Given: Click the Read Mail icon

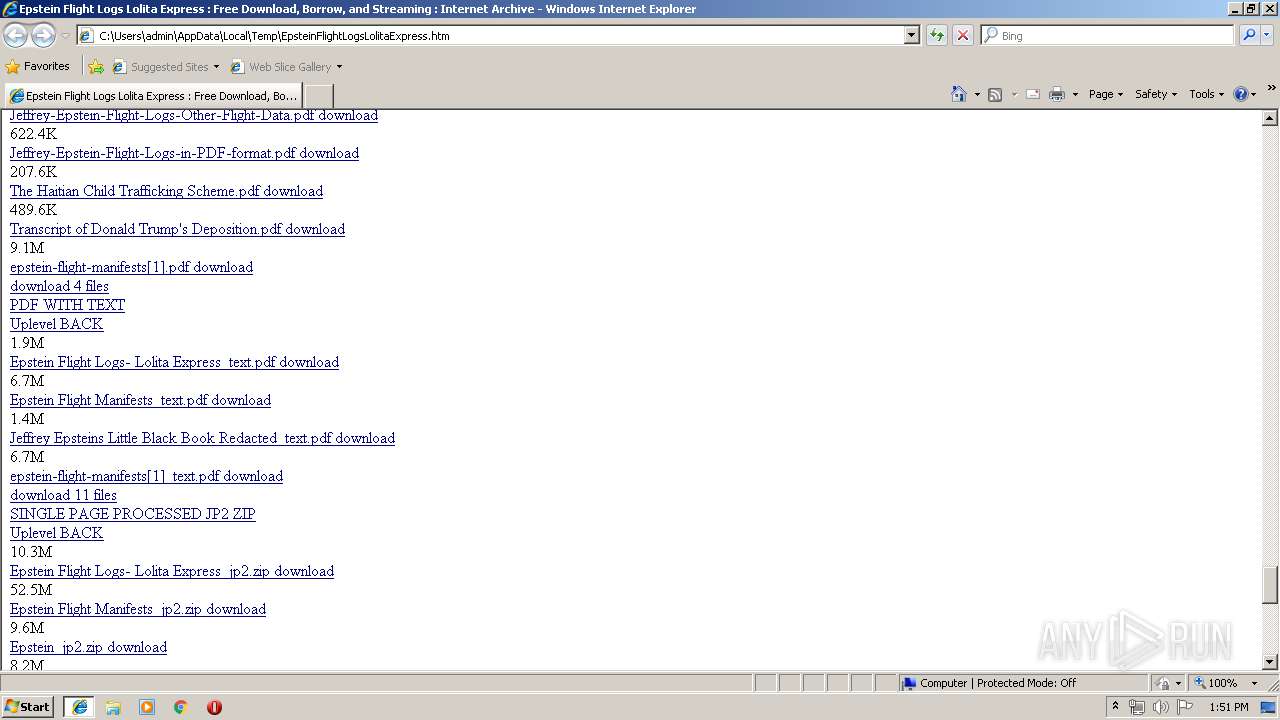Looking at the screenshot, I should [x=1033, y=94].
